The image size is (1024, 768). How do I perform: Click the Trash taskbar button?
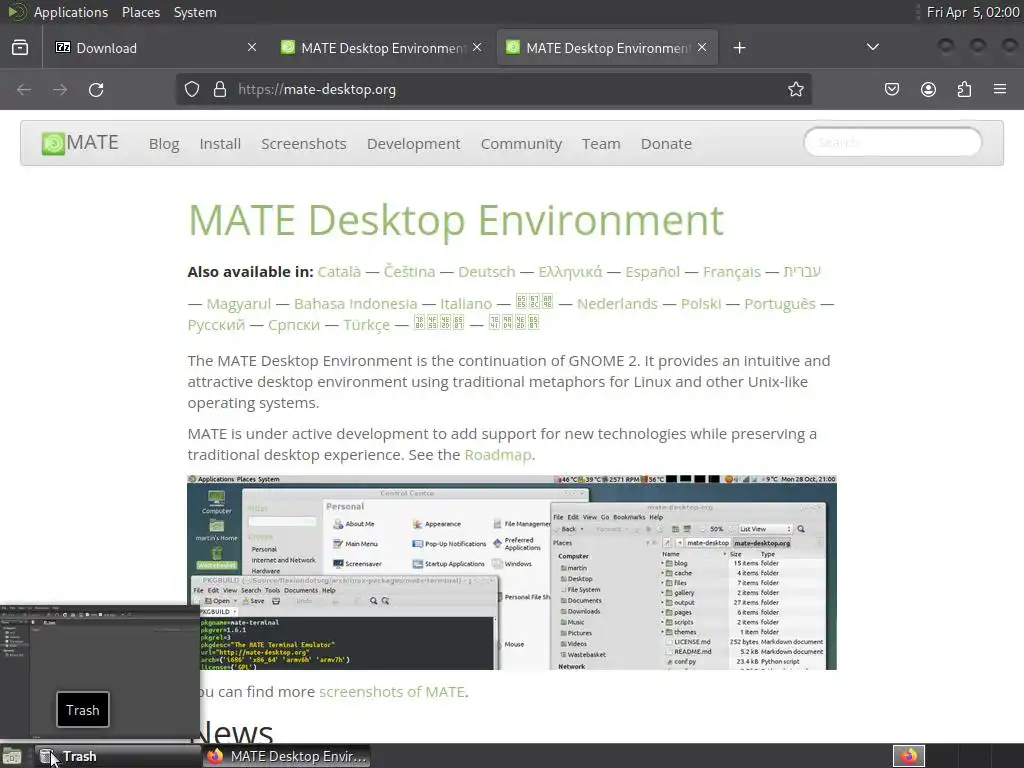(118, 756)
